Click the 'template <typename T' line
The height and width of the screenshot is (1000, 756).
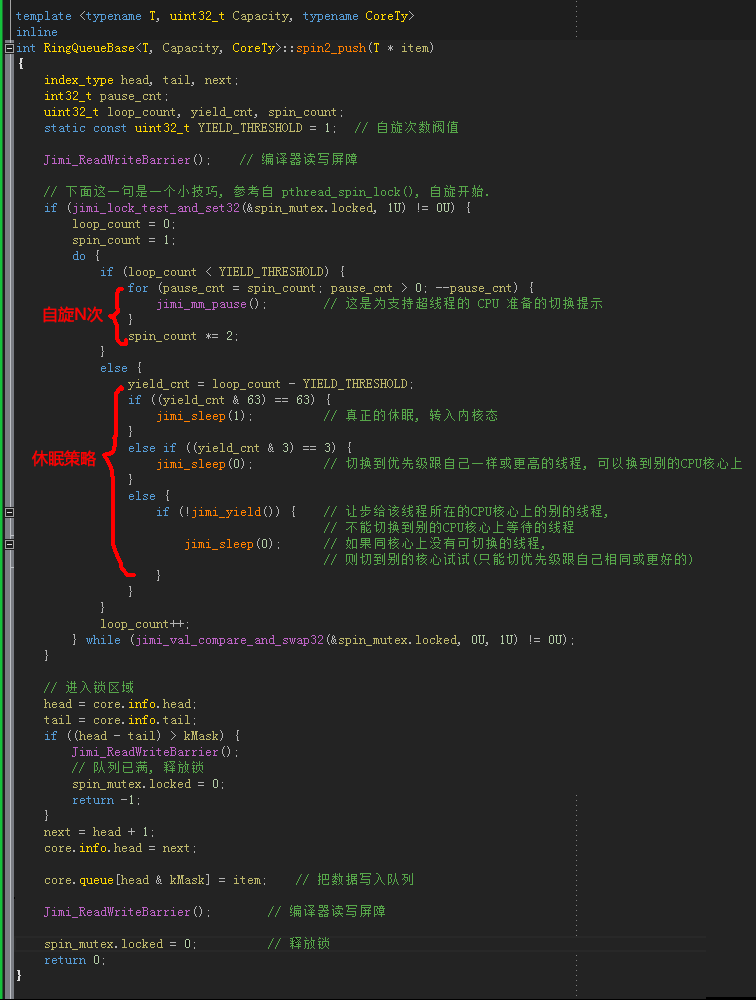(x=215, y=16)
